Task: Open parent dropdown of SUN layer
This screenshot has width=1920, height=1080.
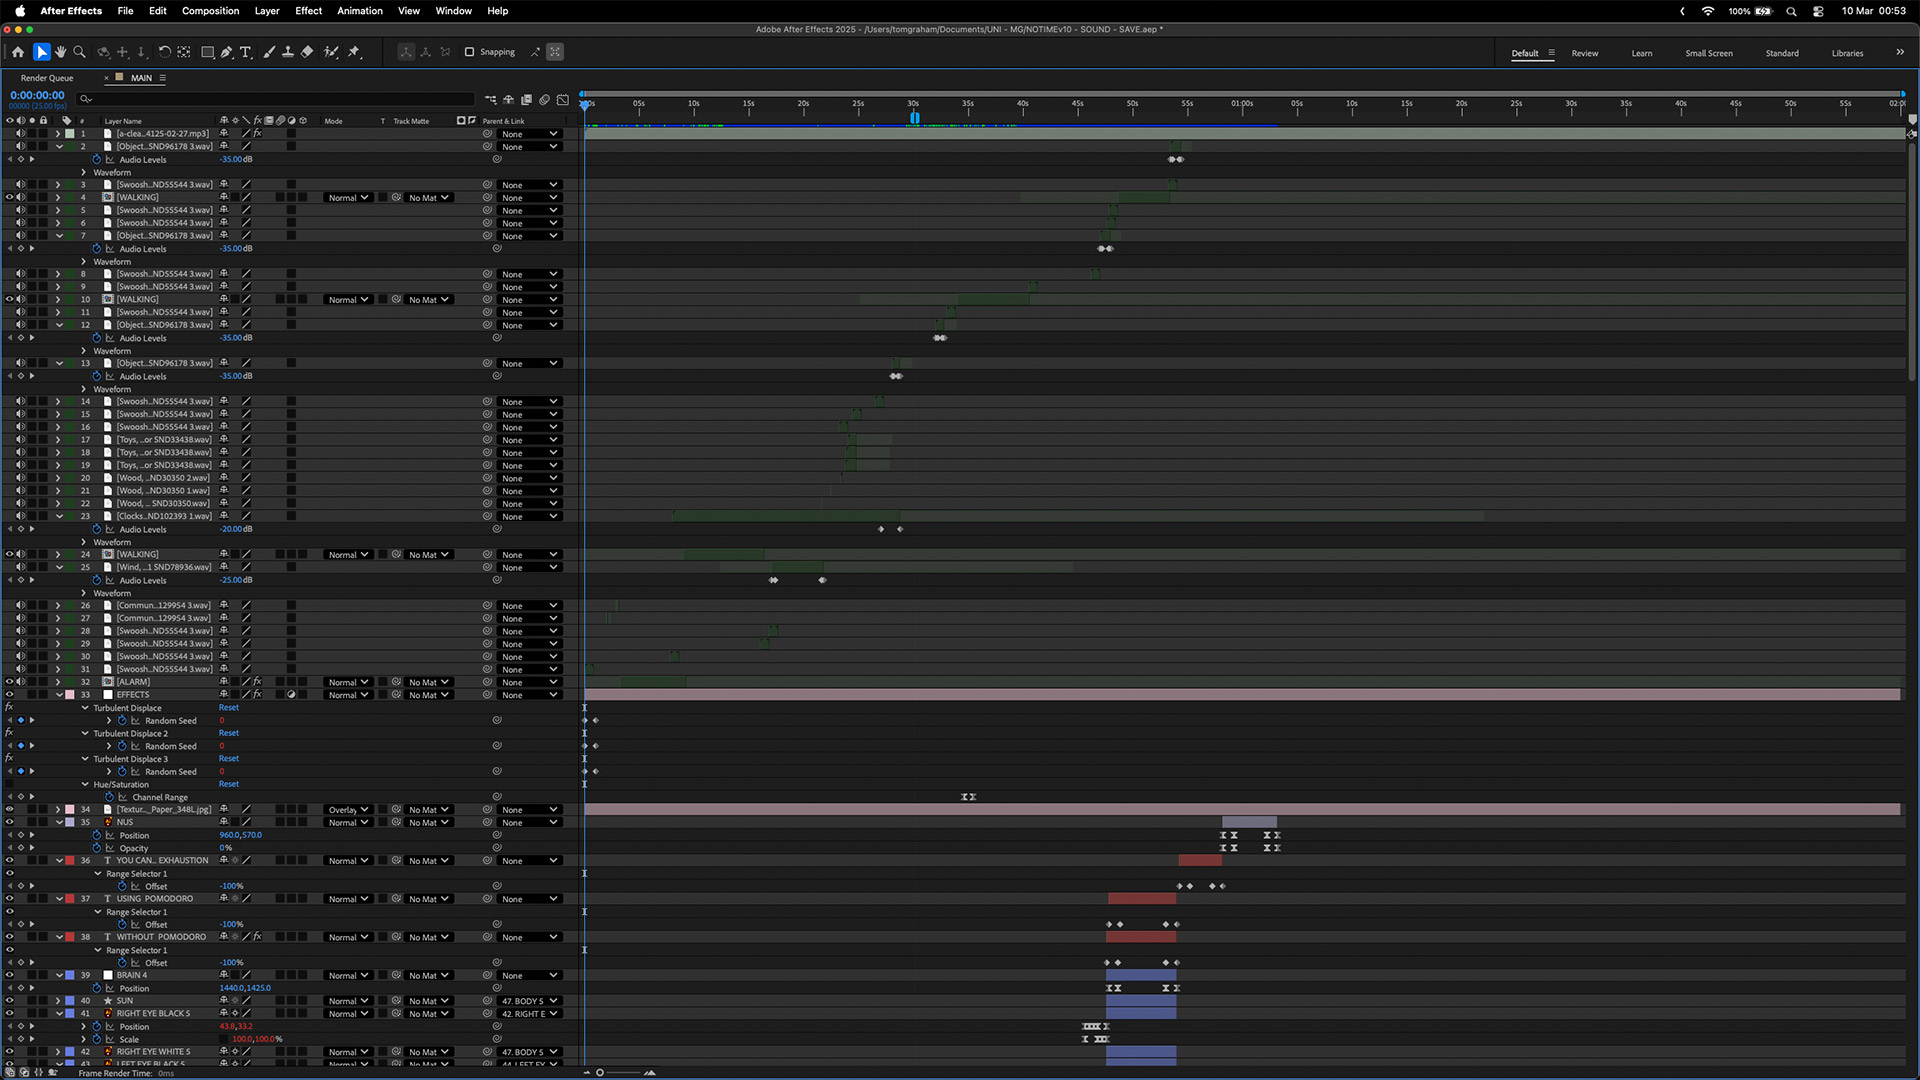Action: pos(529,1001)
